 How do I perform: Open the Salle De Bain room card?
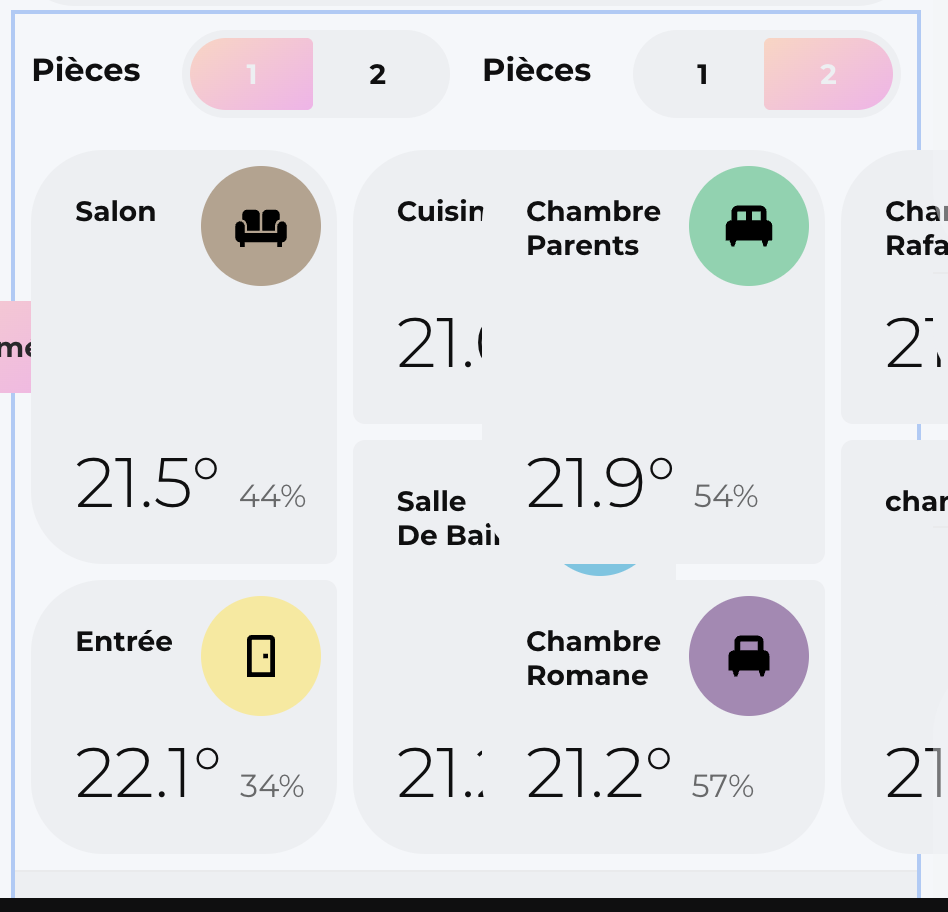click(432, 518)
